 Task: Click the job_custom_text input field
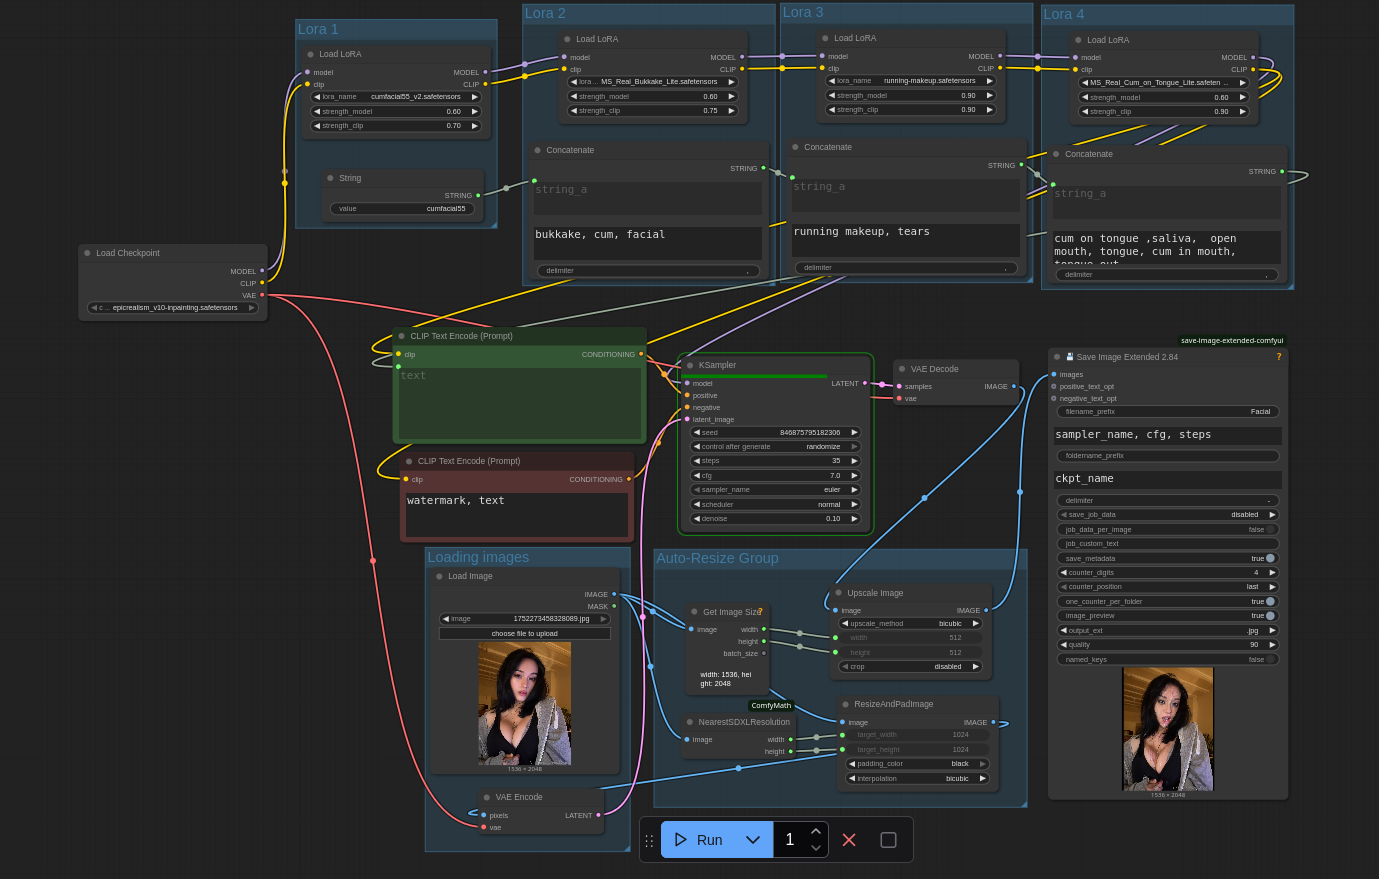click(x=1168, y=543)
